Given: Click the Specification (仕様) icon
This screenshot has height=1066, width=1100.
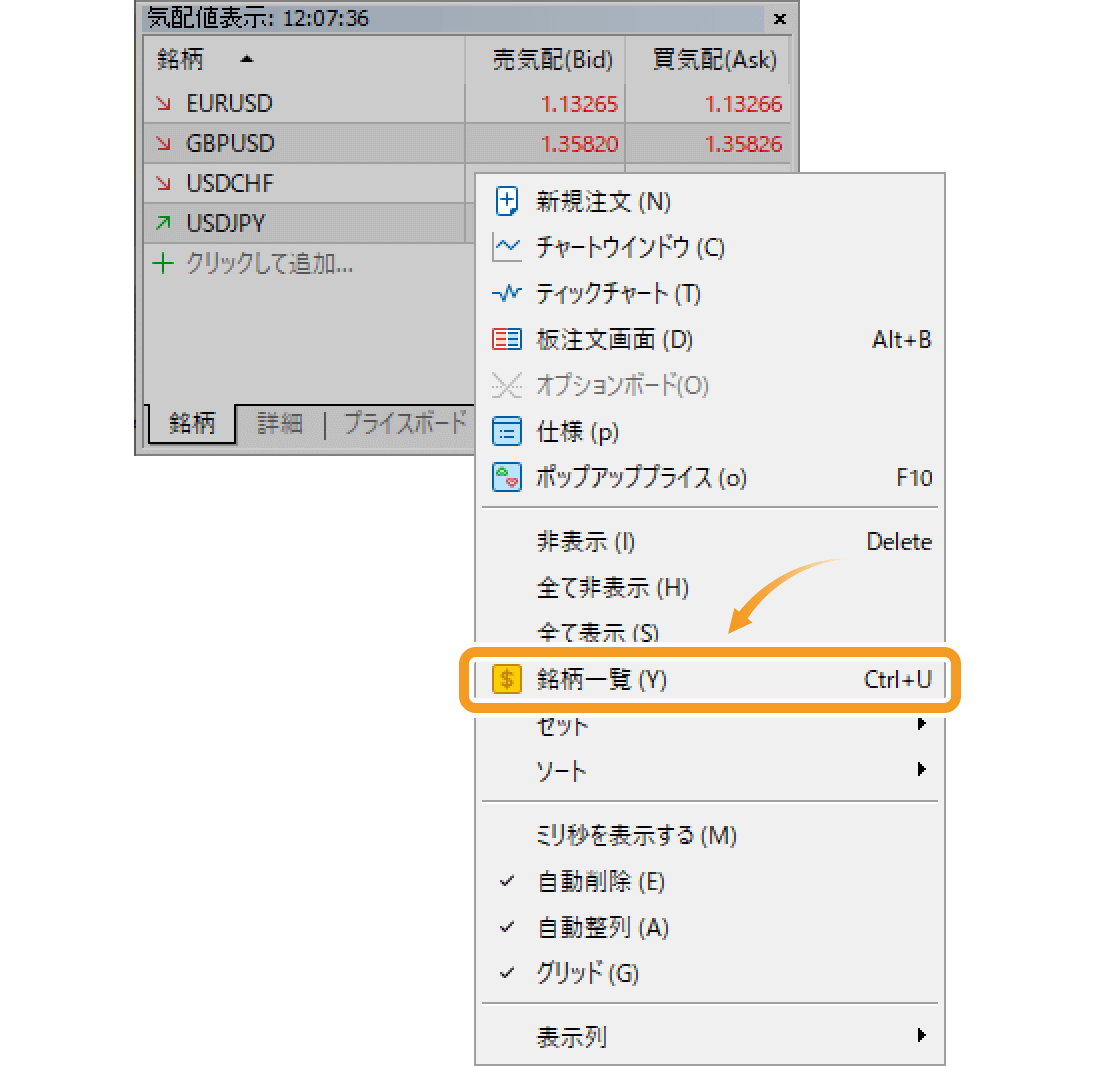Looking at the screenshot, I should tap(507, 431).
